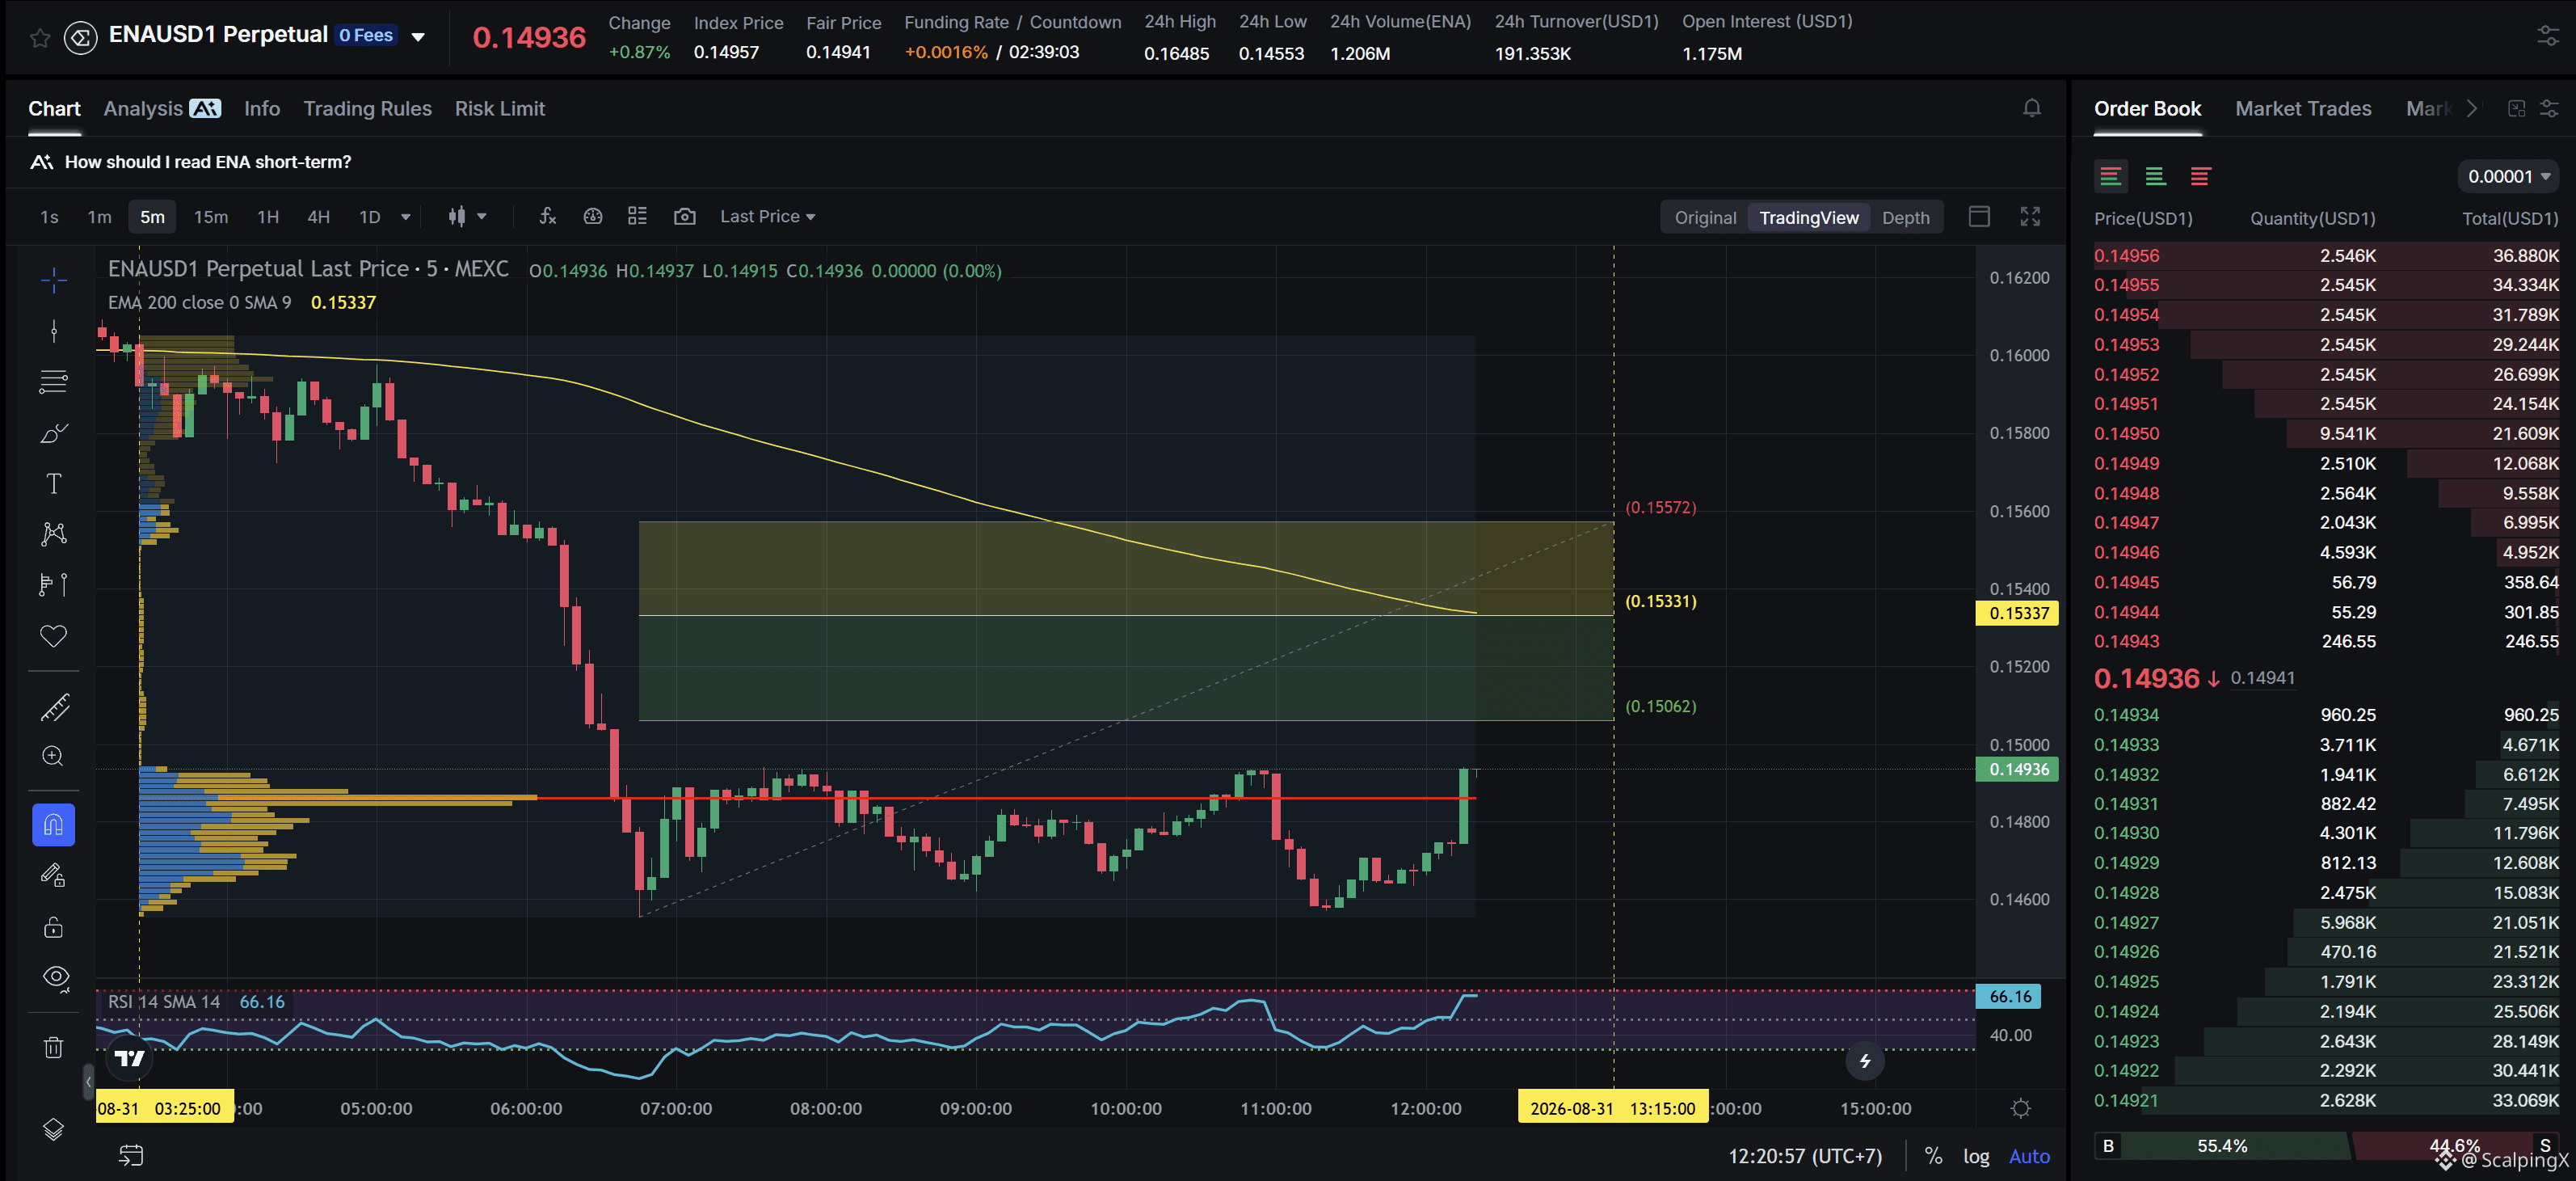Open chart settings dial icon
The image size is (2576, 1181).
click(593, 216)
